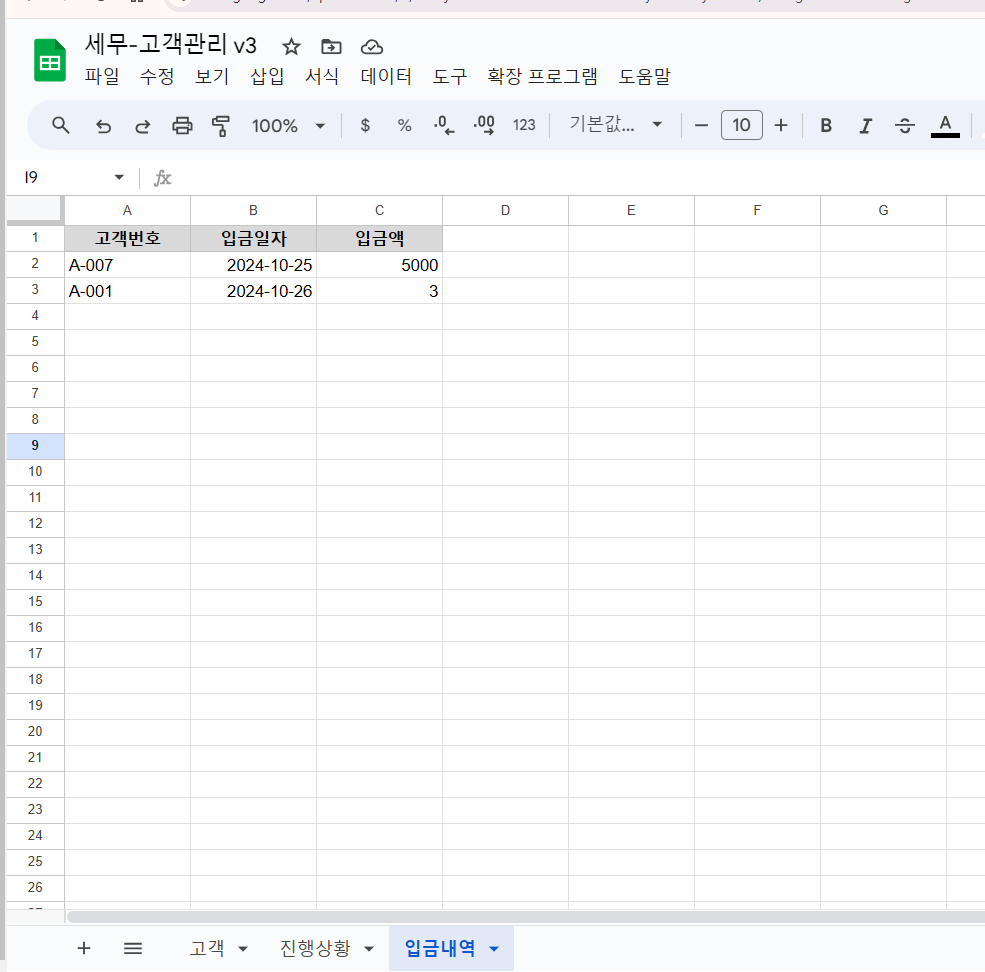
Task: Toggle bold formatting
Action: pyautogui.click(x=826, y=126)
